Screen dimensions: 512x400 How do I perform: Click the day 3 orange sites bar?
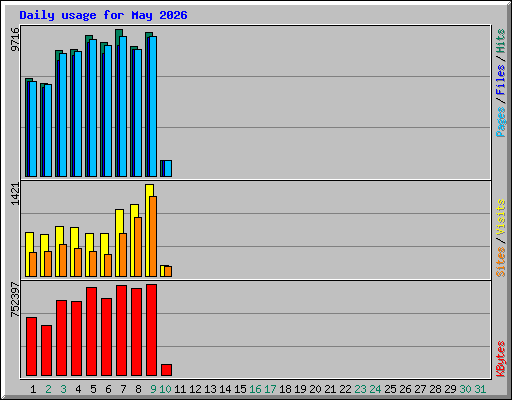[63, 260]
